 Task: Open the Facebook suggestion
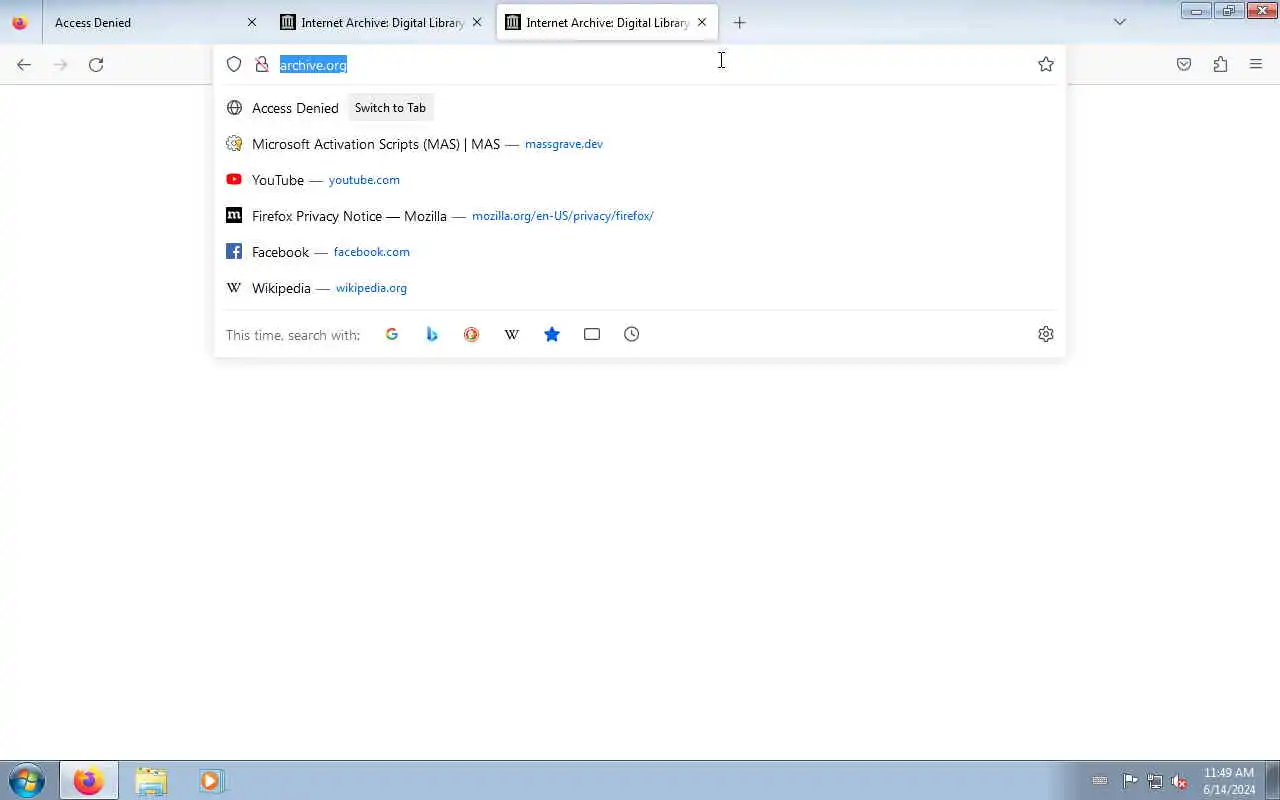[640, 252]
